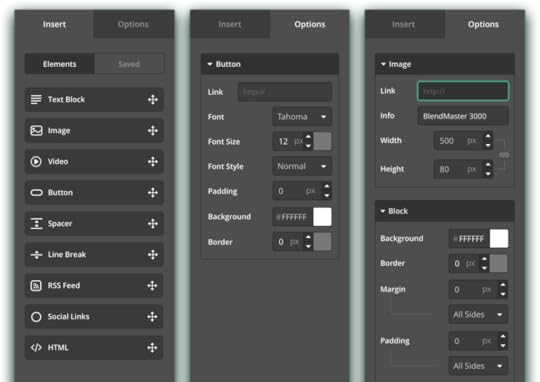The image size is (540, 382).
Task: Click the move handle on RSS Feed row
Action: [152, 286]
